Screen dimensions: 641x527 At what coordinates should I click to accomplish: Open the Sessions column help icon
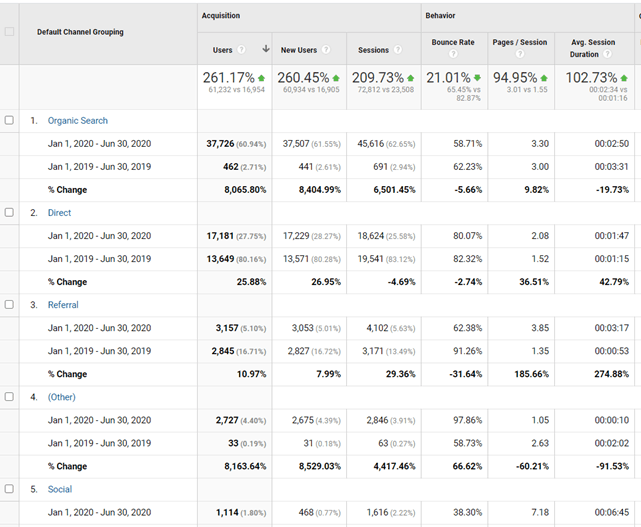tap(397, 50)
